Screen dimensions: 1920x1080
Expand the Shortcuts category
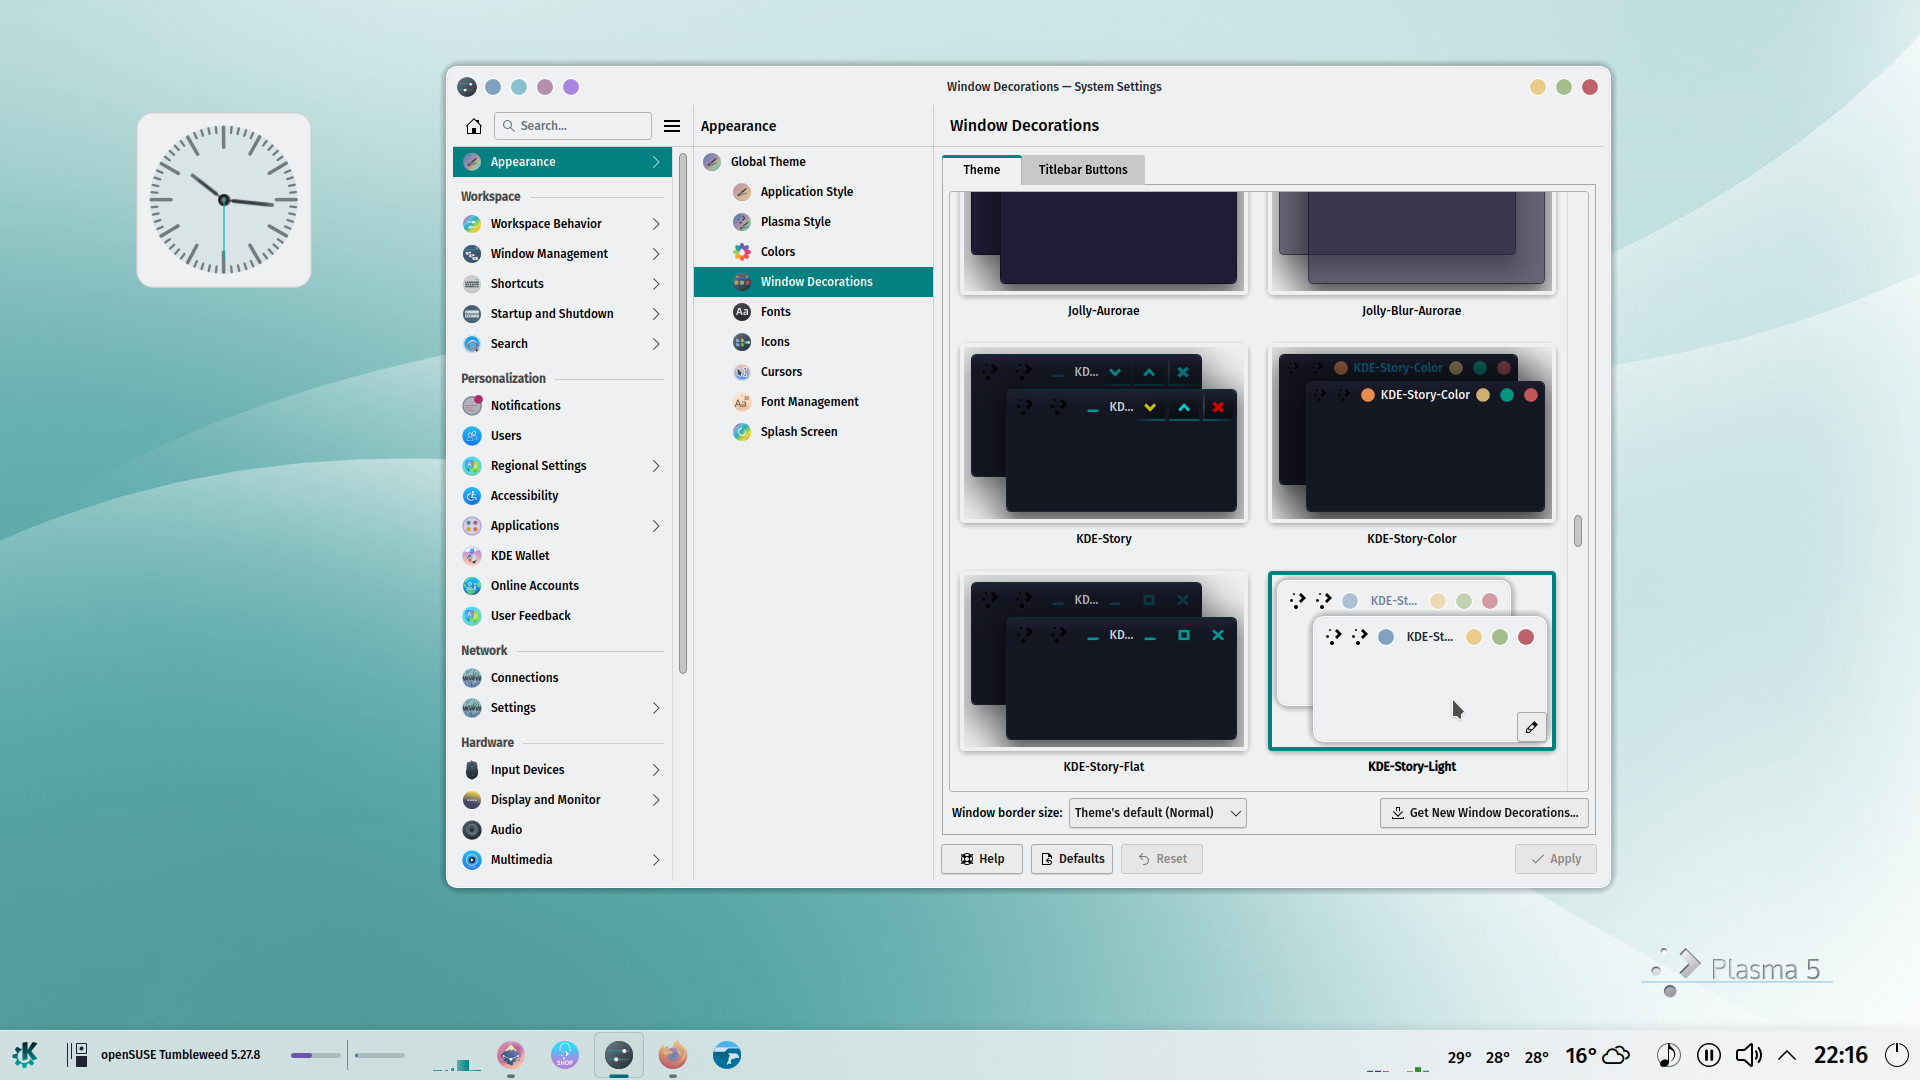[x=562, y=284]
